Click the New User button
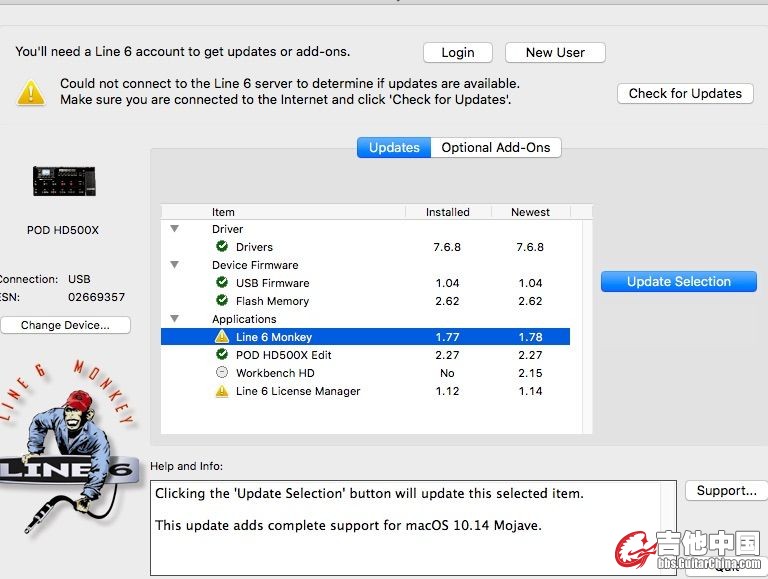This screenshot has width=768, height=579. pyautogui.click(x=555, y=52)
